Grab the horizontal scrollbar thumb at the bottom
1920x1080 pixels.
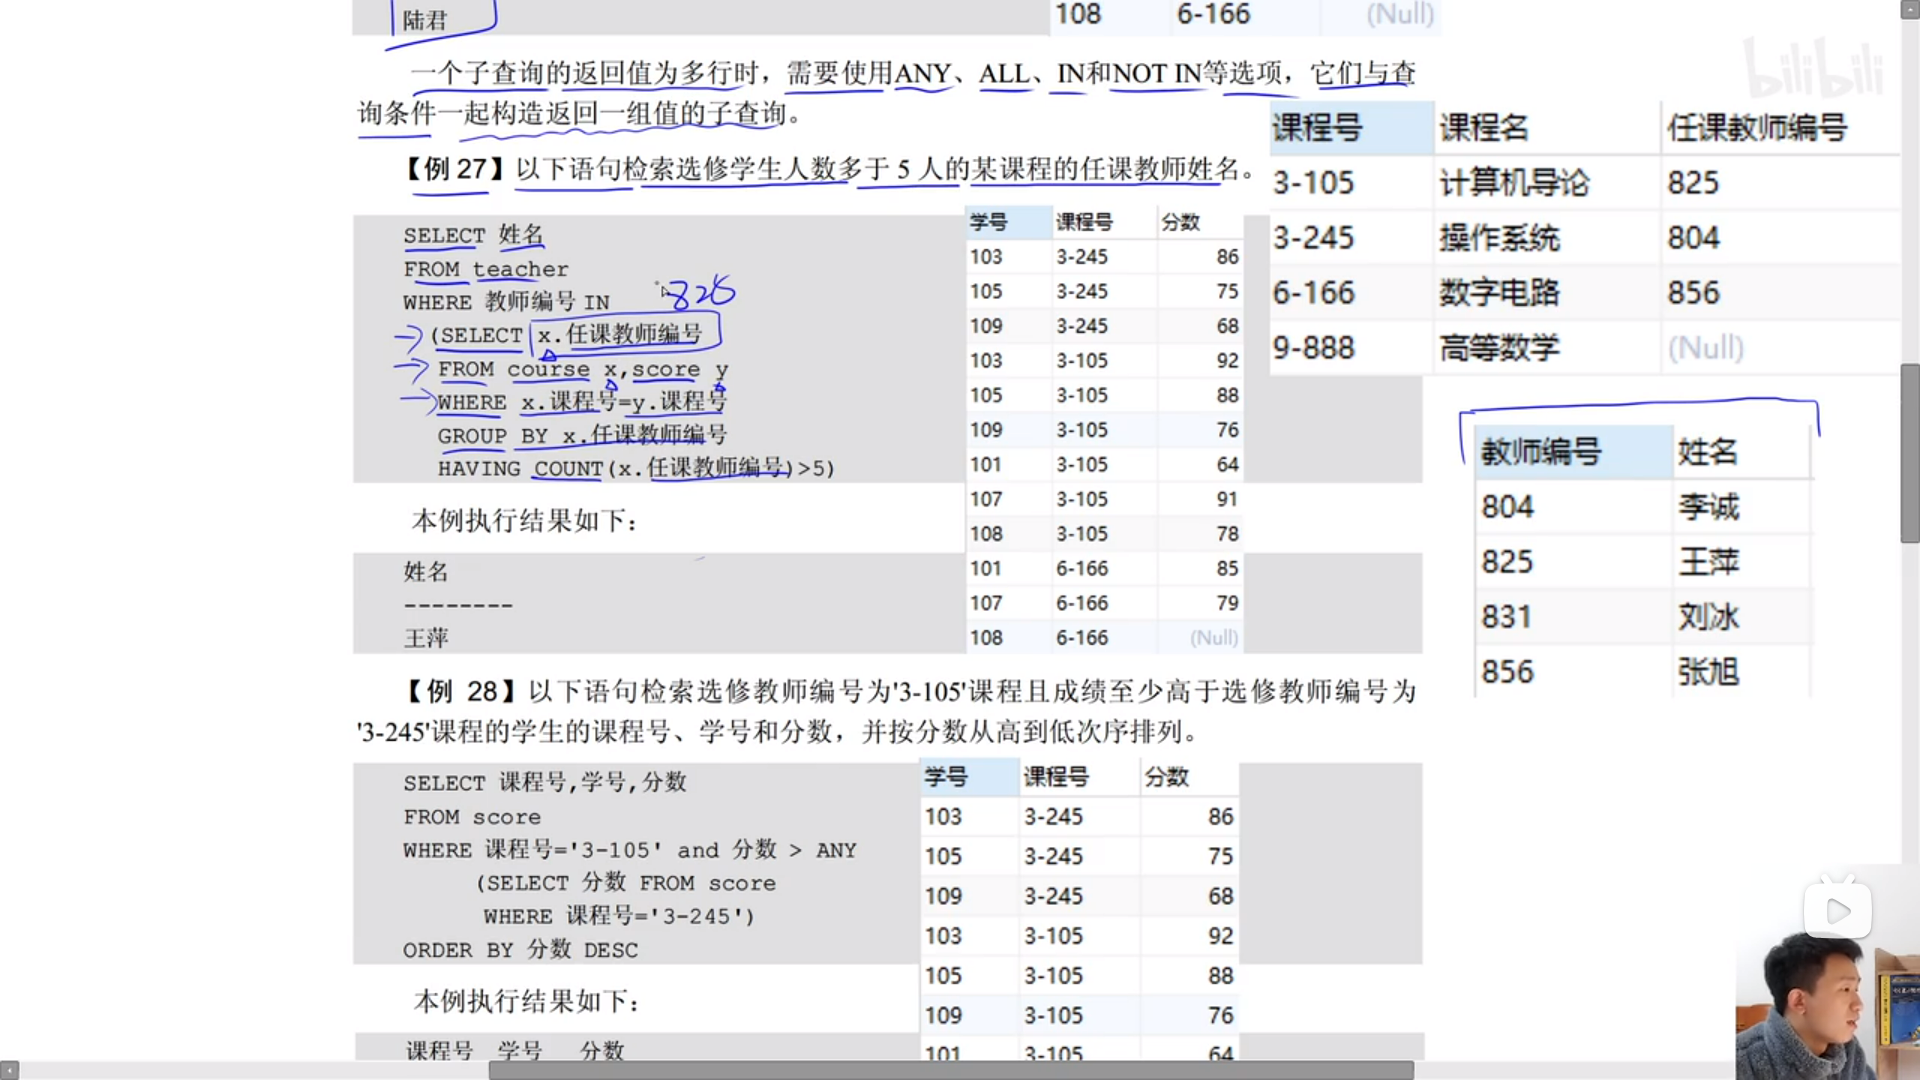951,1070
